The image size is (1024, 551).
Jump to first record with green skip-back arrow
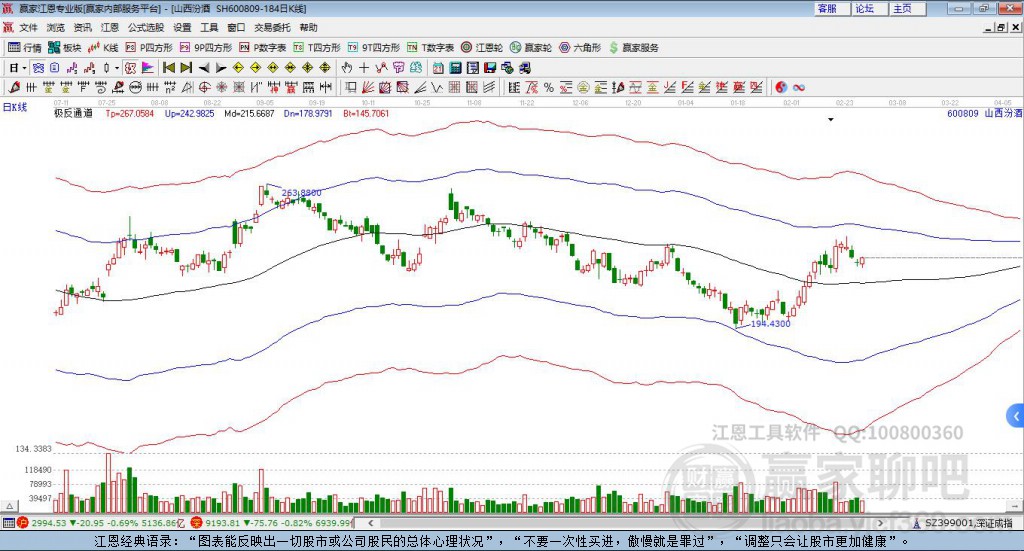(x=168, y=68)
